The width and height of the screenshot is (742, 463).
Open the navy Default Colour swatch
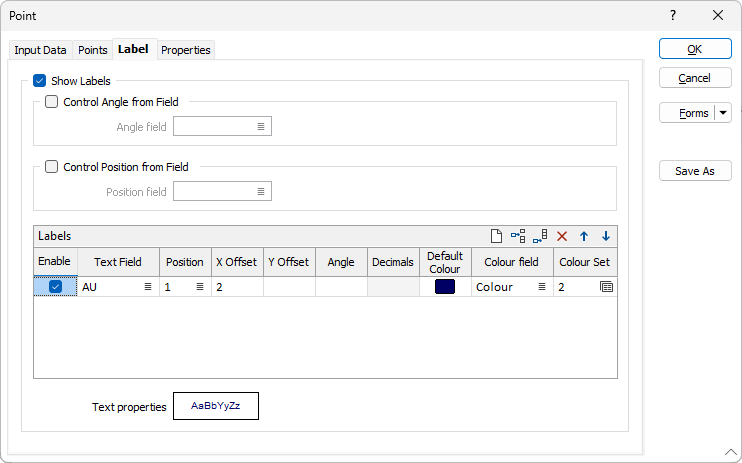coord(445,287)
